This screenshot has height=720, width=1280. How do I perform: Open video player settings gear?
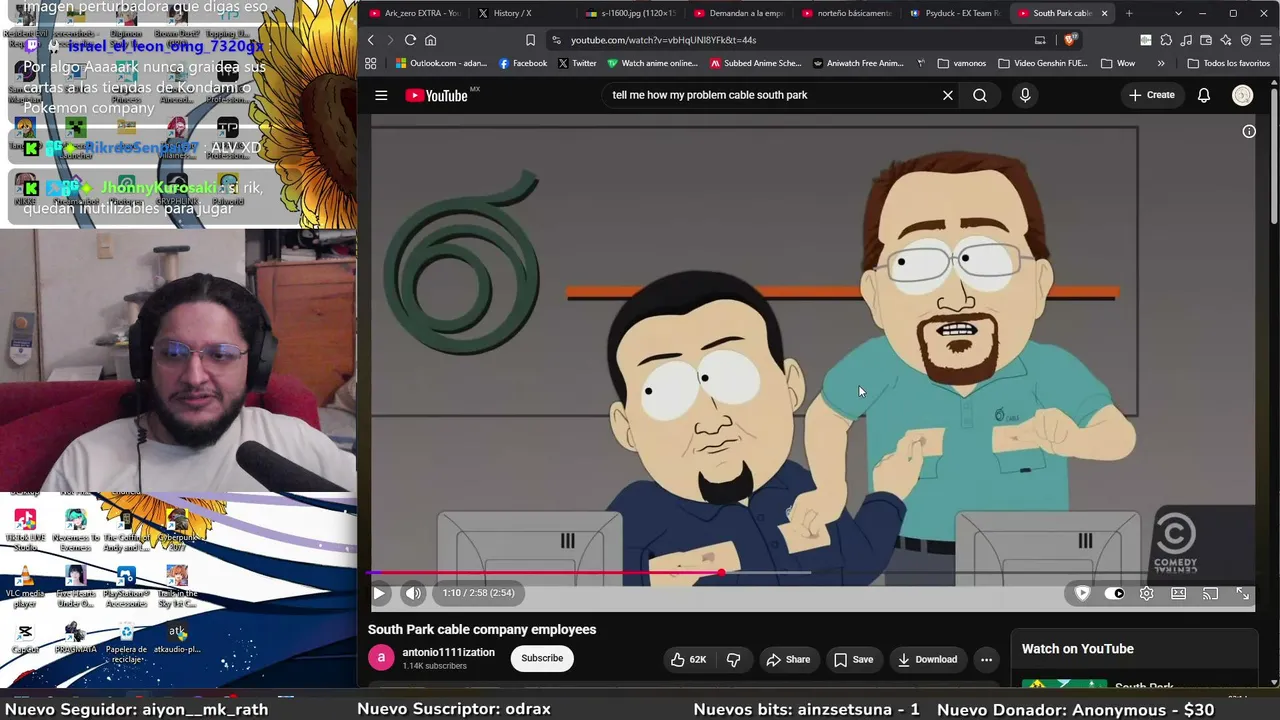coord(1147,593)
